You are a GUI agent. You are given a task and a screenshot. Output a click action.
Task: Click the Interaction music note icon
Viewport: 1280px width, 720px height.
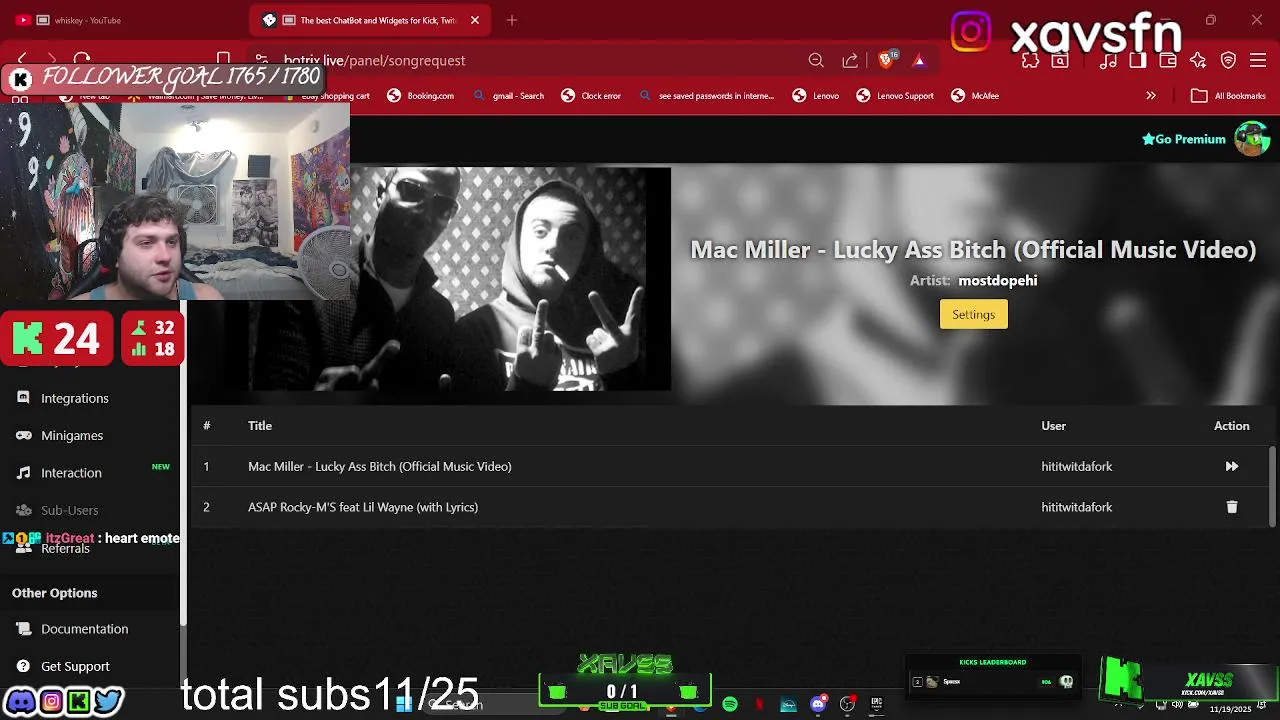(23, 472)
